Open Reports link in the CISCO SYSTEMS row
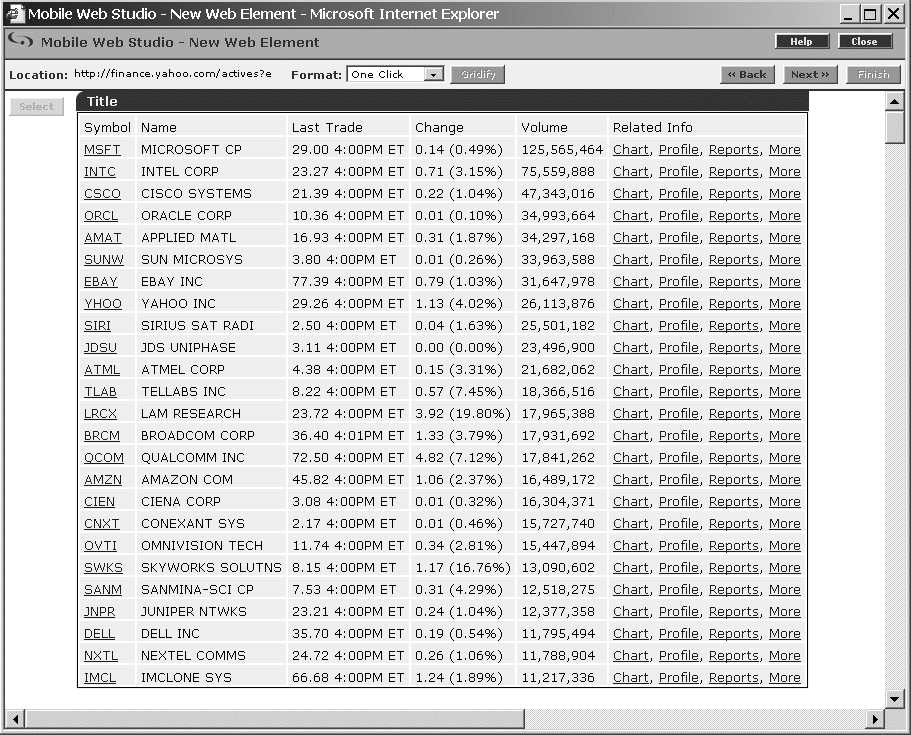Viewport: 911px width, 735px height. point(734,193)
